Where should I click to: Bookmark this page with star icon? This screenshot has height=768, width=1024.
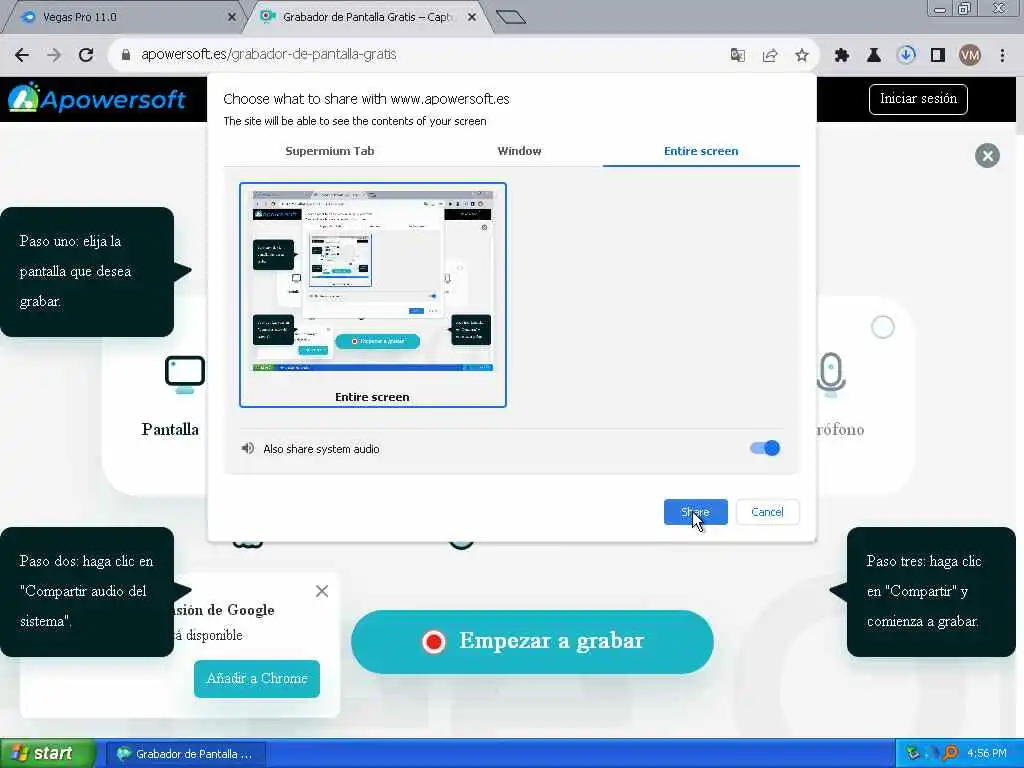(802, 55)
